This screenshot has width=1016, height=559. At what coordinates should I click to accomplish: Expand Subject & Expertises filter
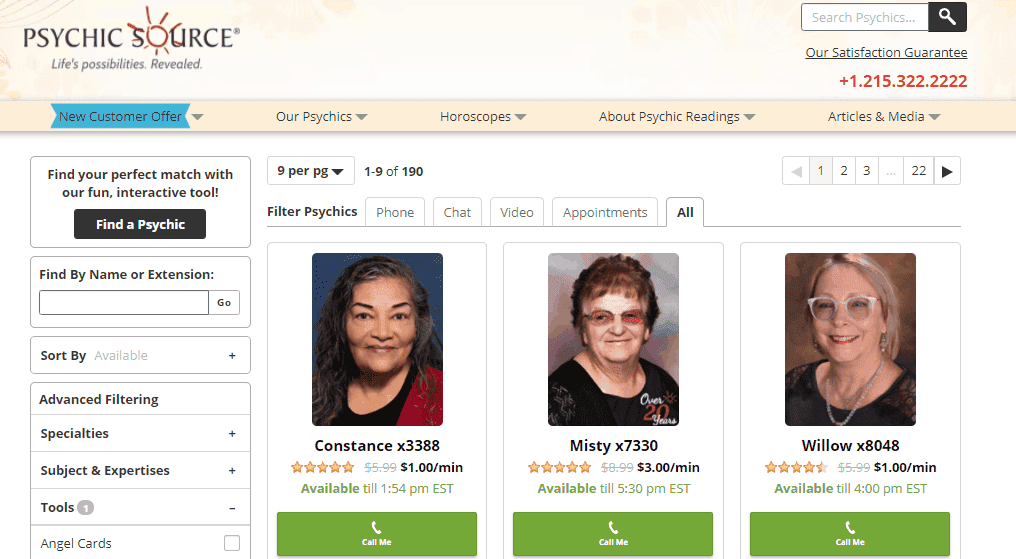232,470
